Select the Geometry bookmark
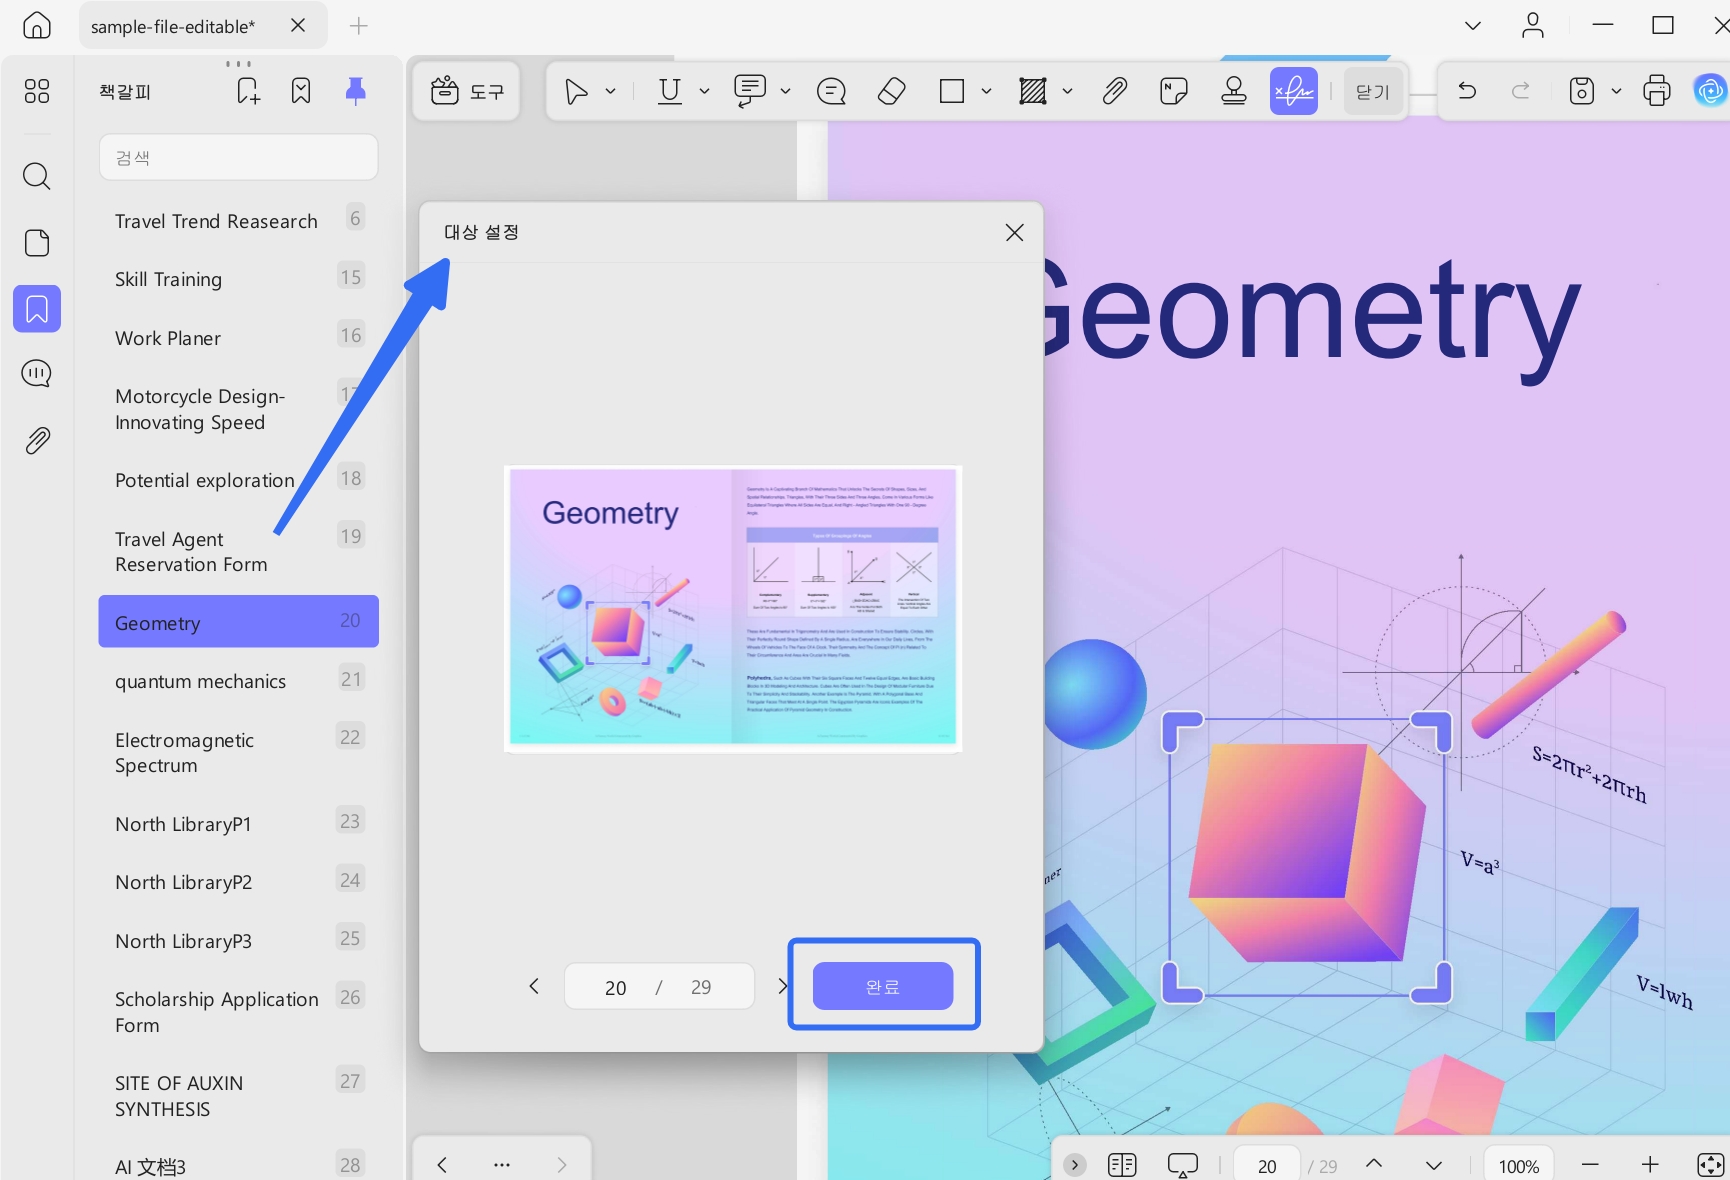 pyautogui.click(x=238, y=622)
